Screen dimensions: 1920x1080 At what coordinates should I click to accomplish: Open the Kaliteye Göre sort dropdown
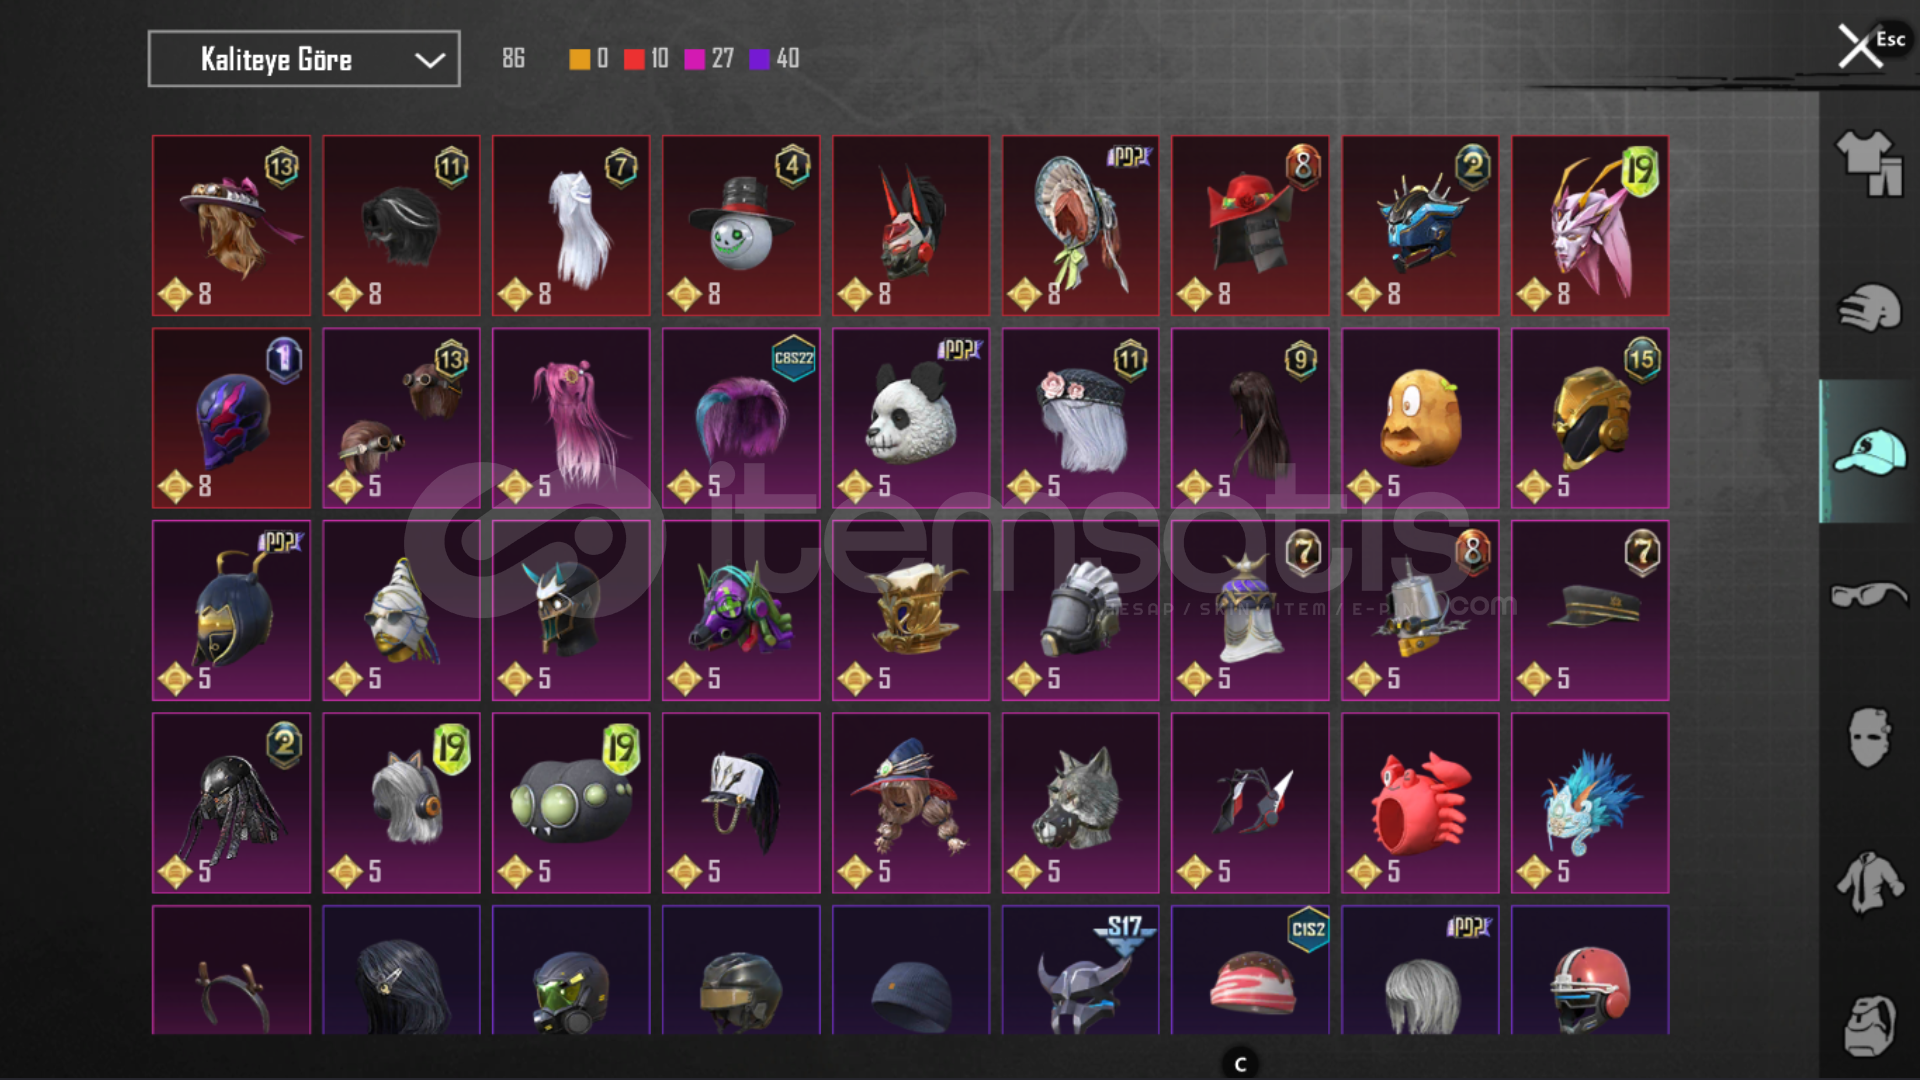(x=304, y=59)
